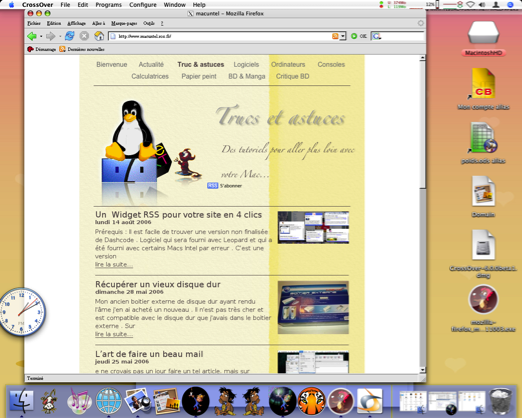The width and height of the screenshot is (522, 418).
Task: Open the Calculatrices navigation link
Action: click(x=150, y=76)
